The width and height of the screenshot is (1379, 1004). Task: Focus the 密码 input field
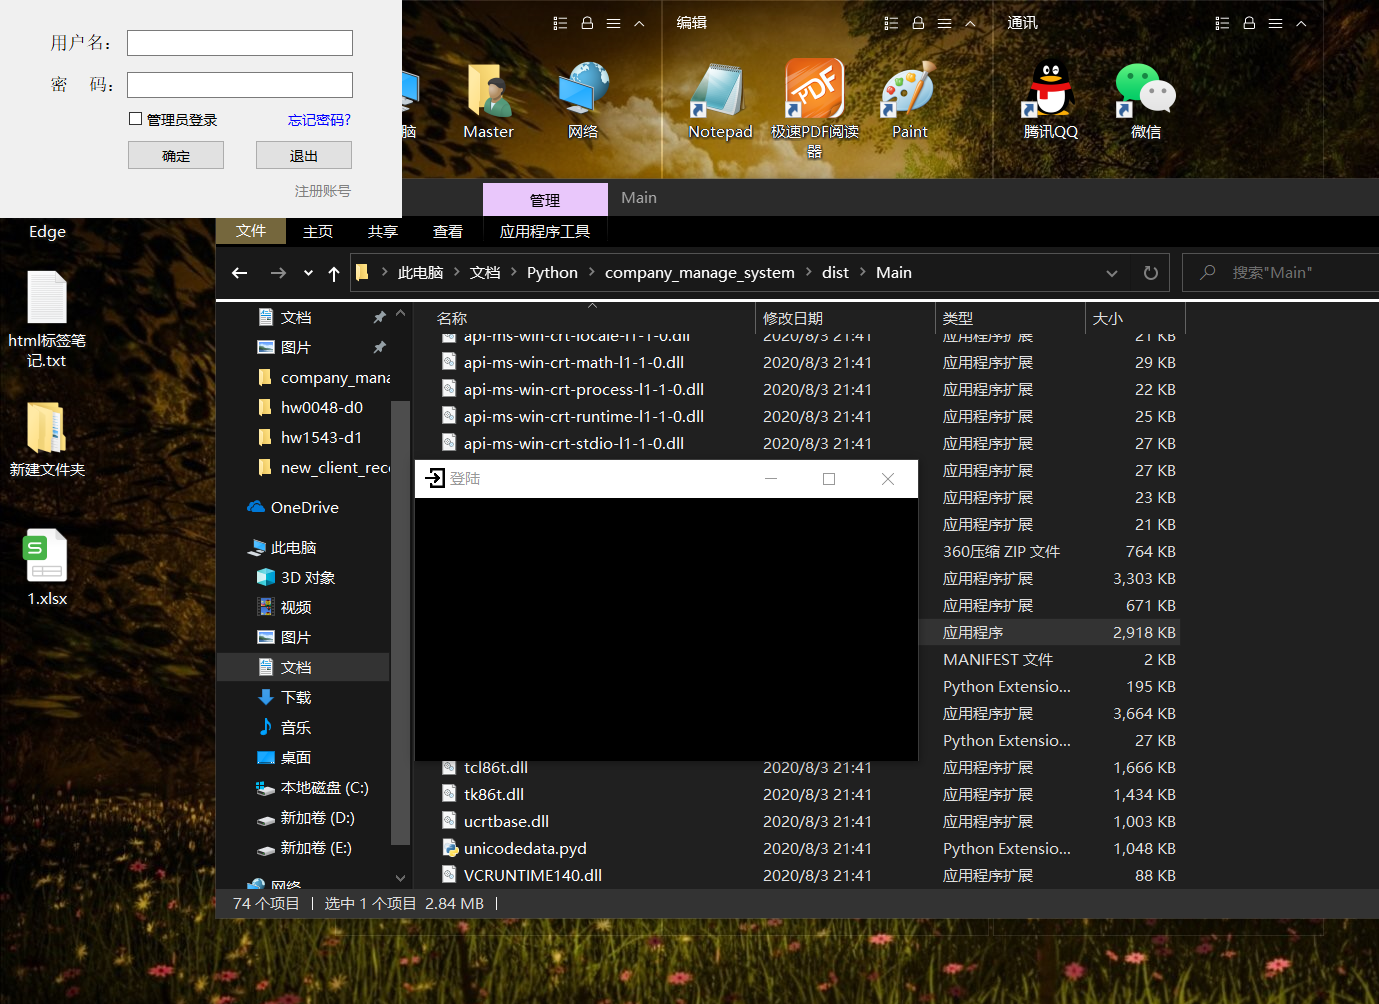pos(240,85)
